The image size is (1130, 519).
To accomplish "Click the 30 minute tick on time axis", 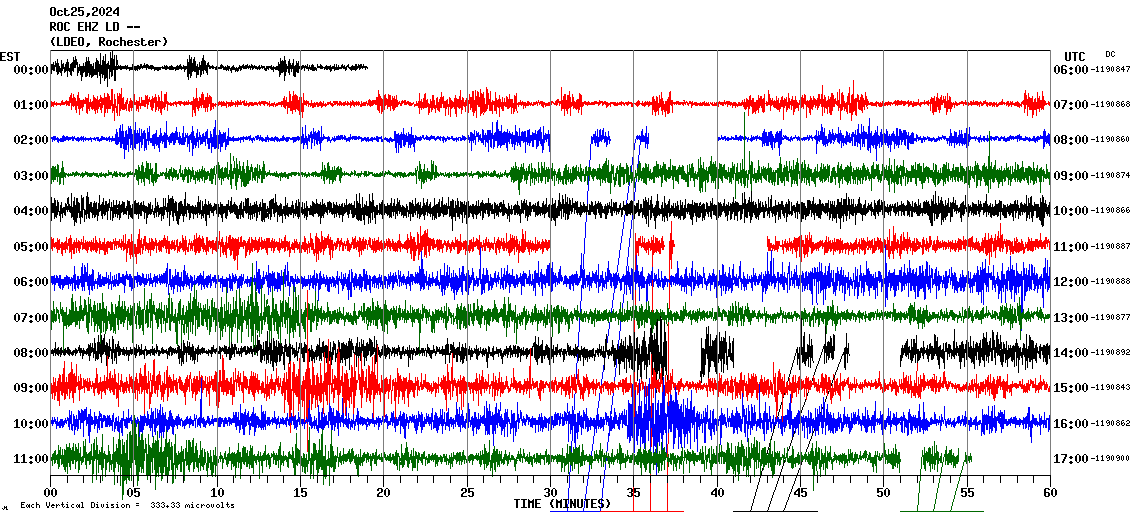I will click(x=550, y=492).
